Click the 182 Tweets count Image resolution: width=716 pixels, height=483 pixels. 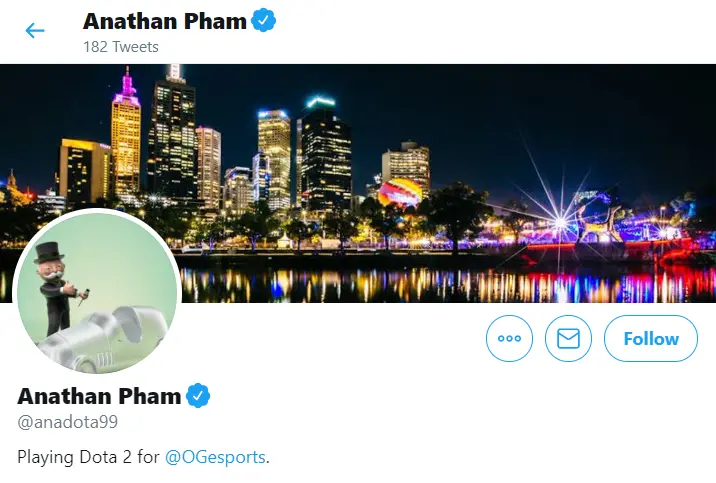coord(121,47)
